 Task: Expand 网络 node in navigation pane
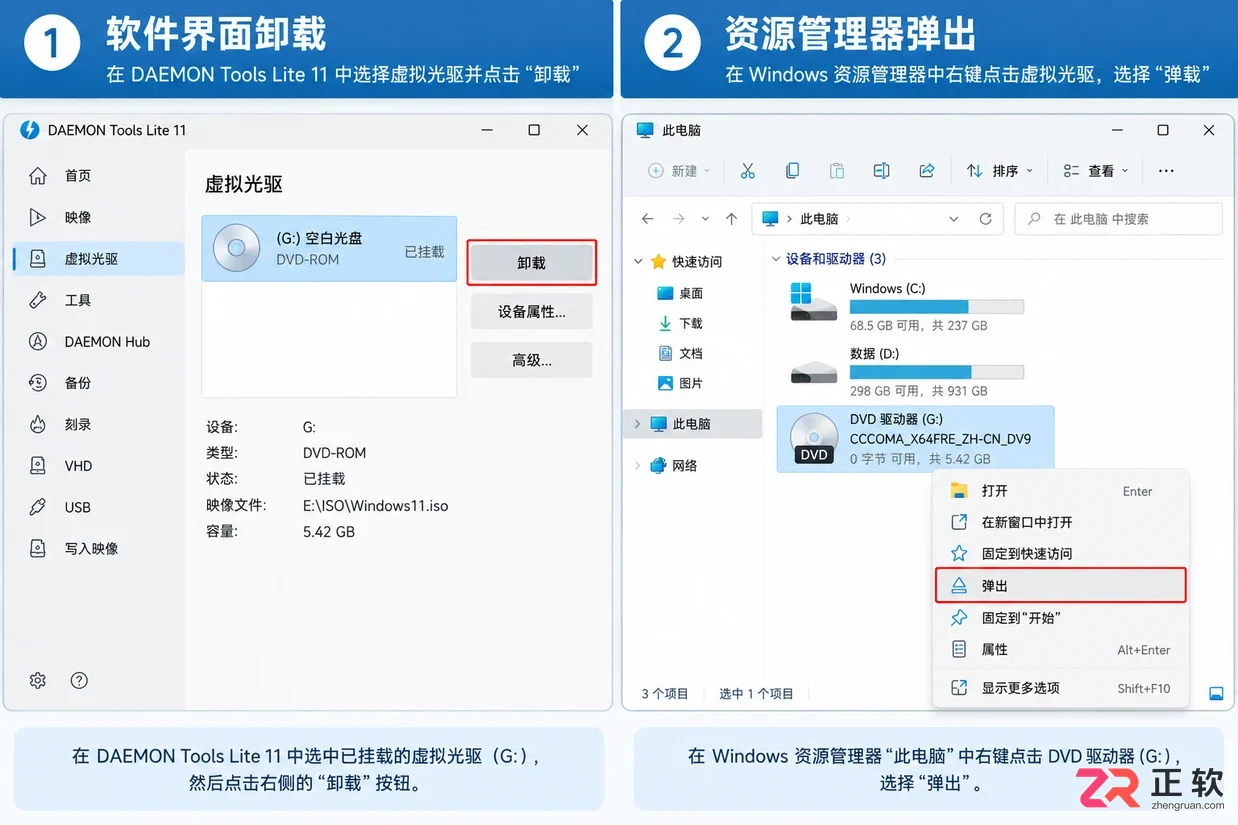click(x=638, y=466)
